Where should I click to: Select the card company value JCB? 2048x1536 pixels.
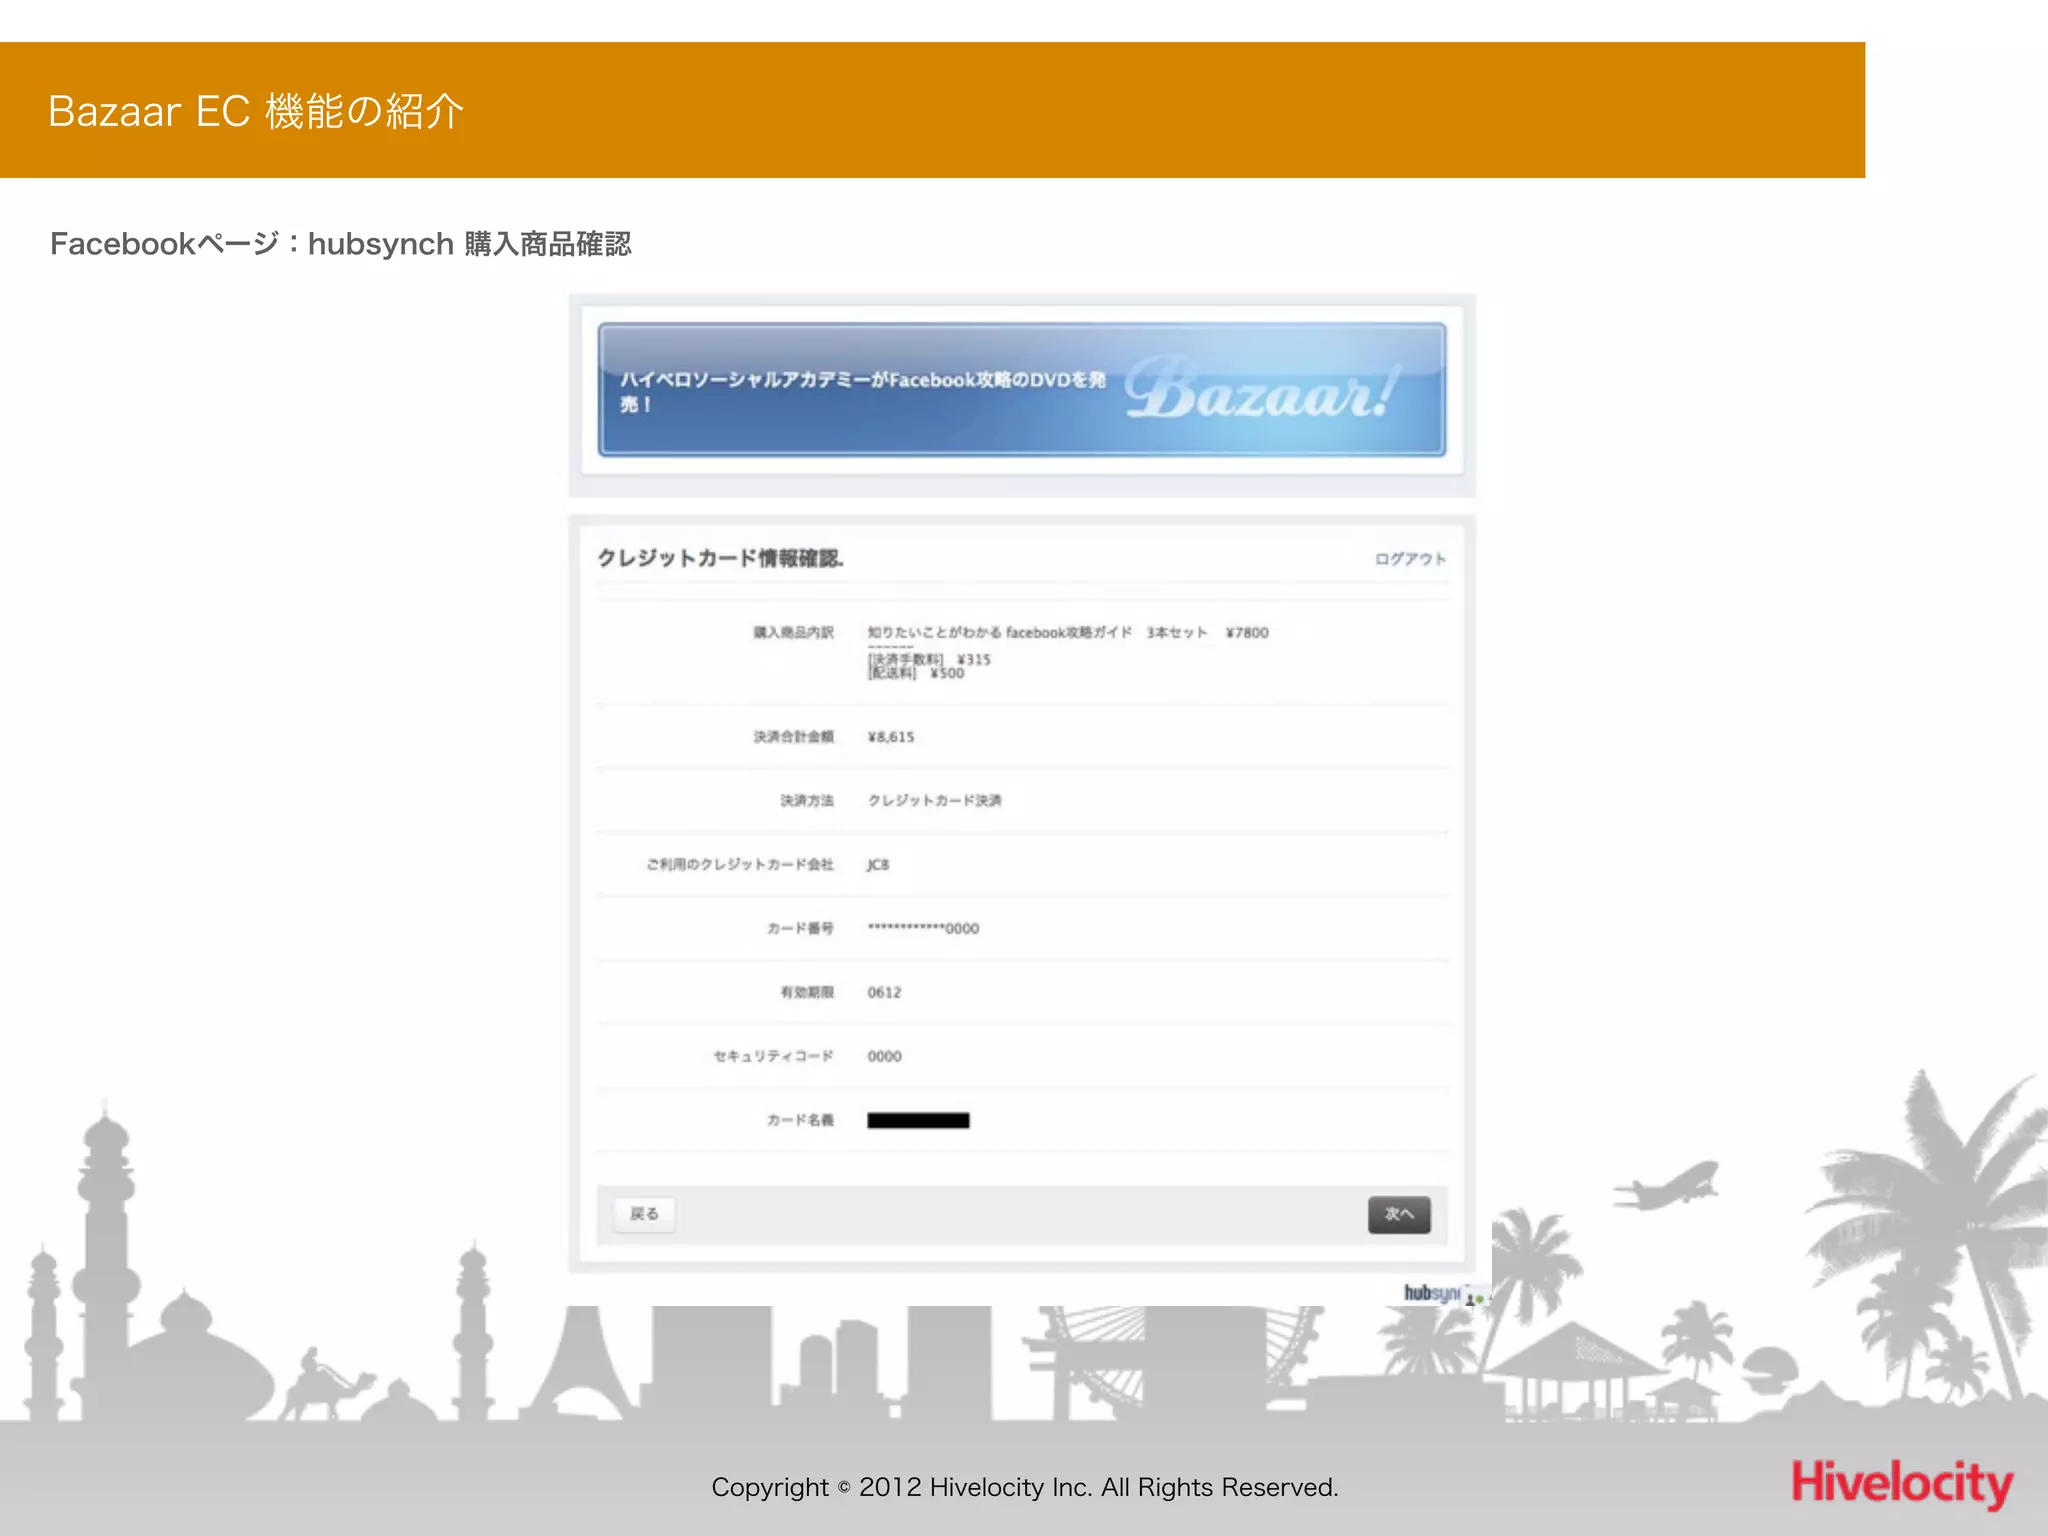click(878, 865)
